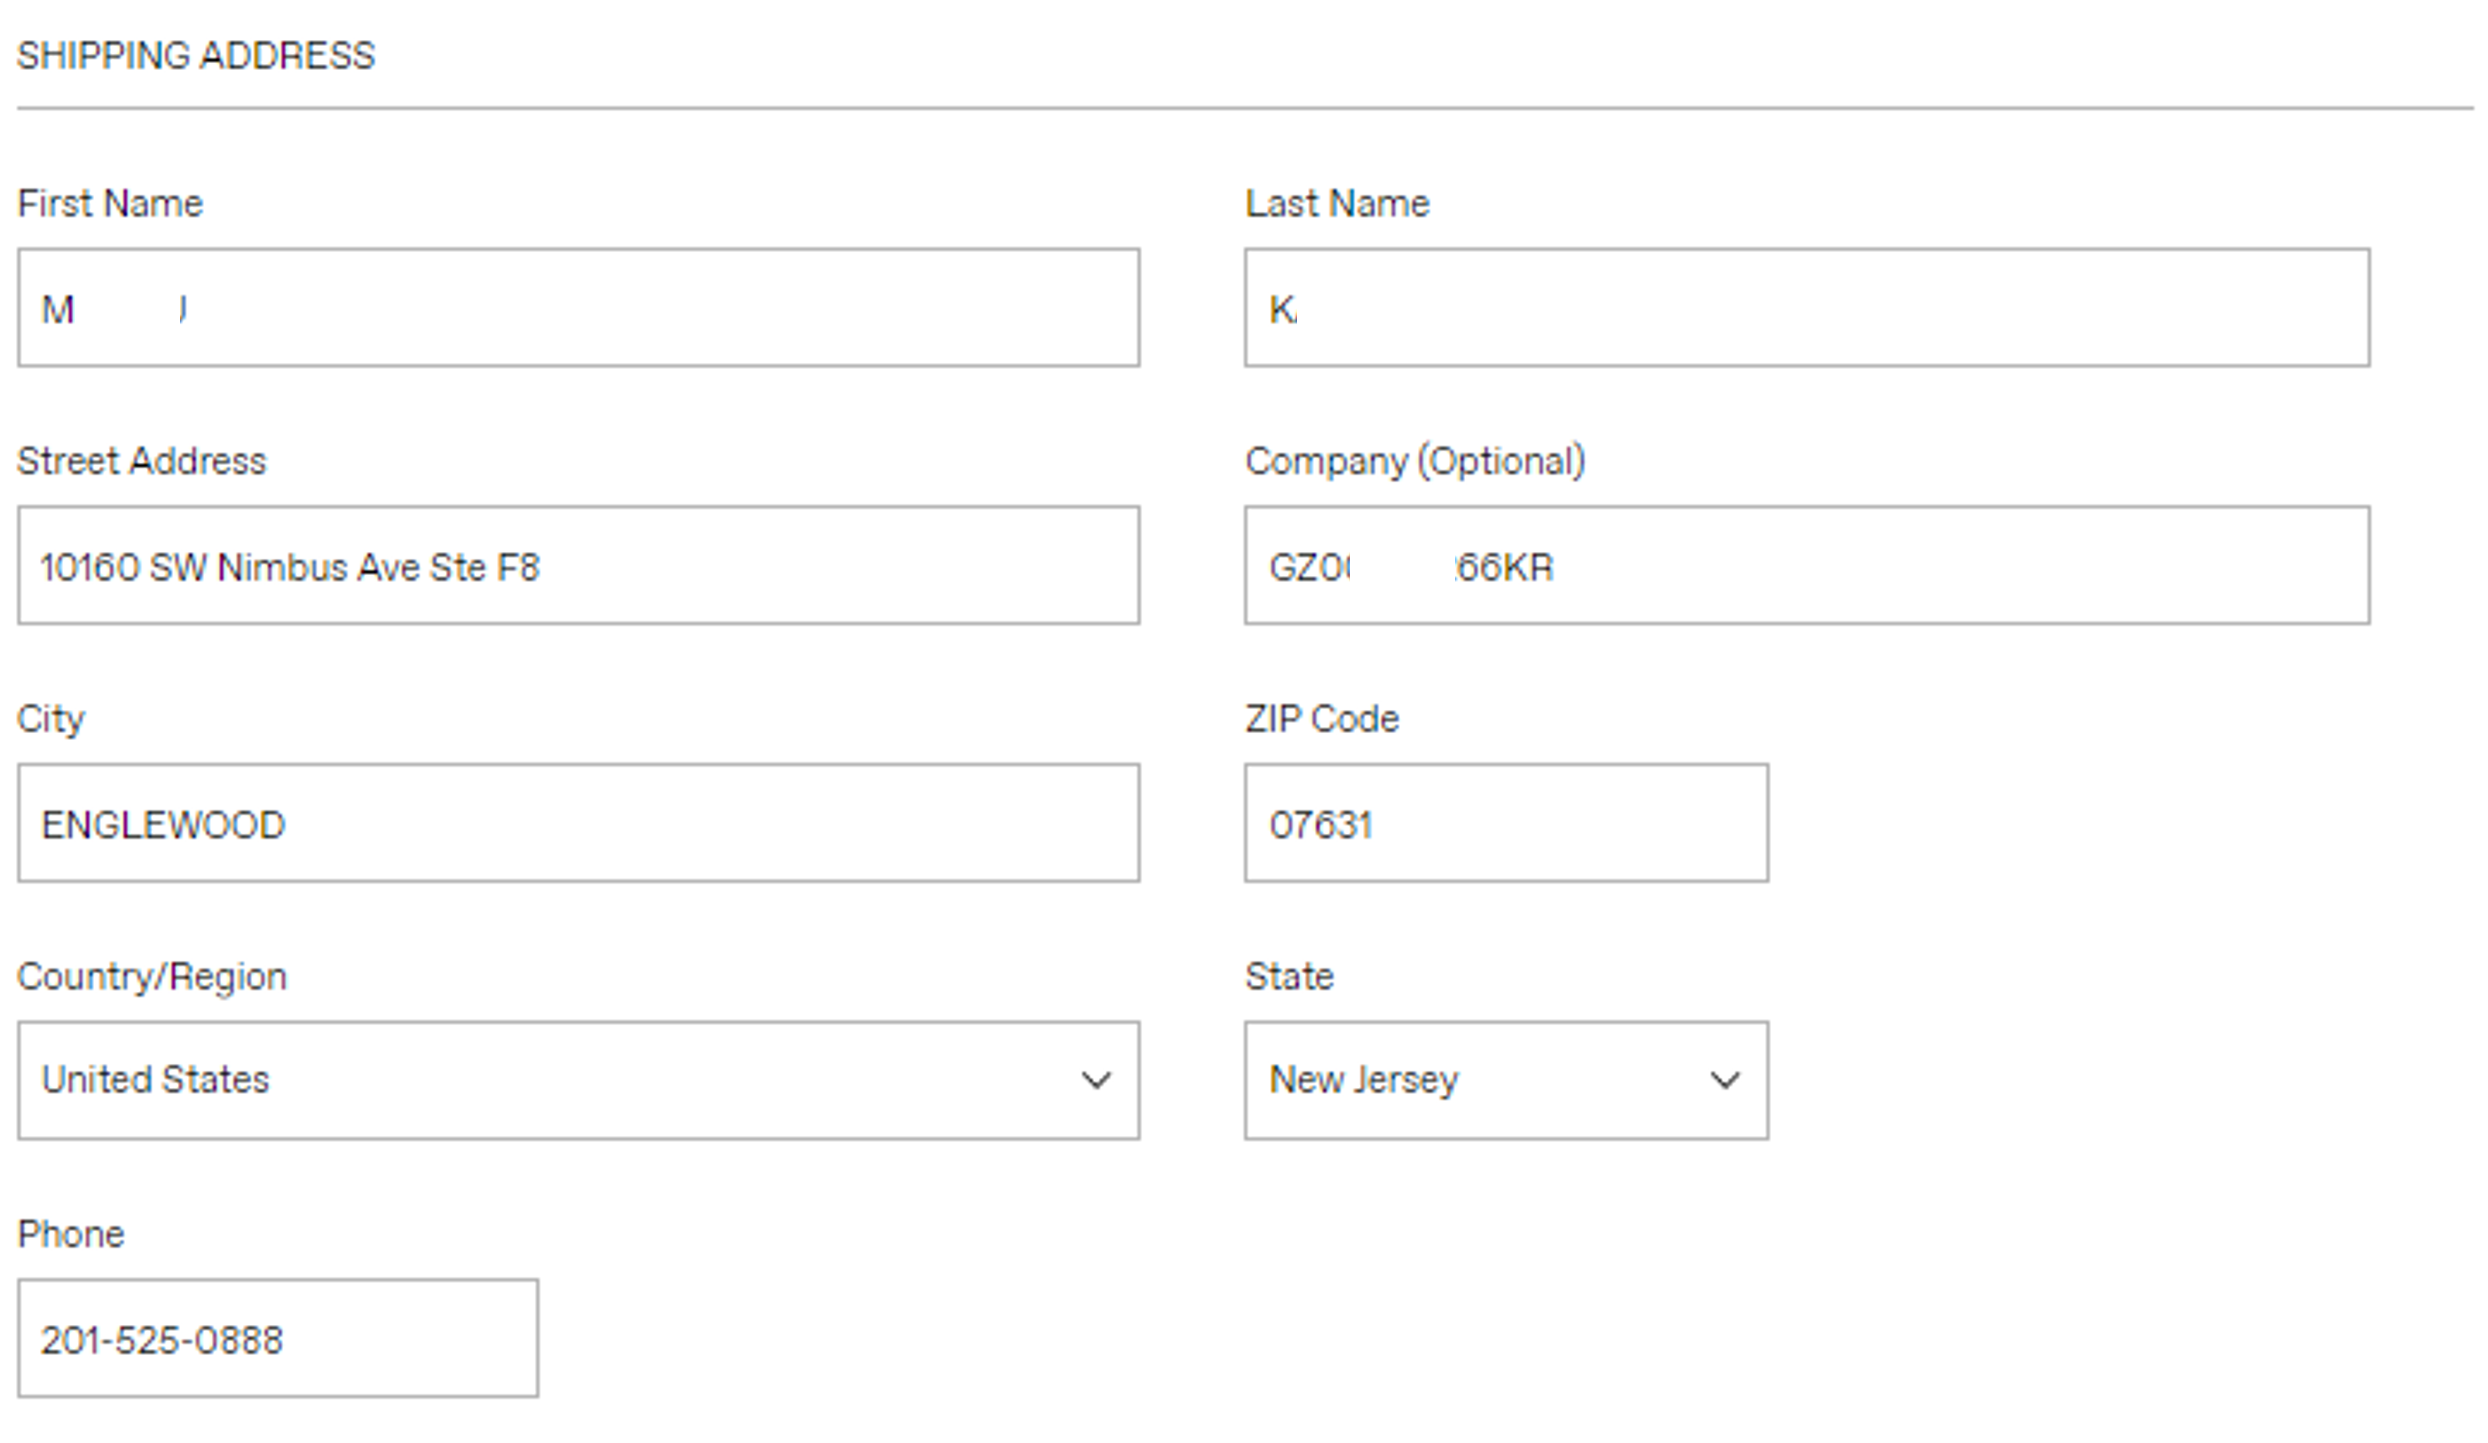Click the City label text
The height and width of the screenshot is (1443, 2488).
point(51,720)
